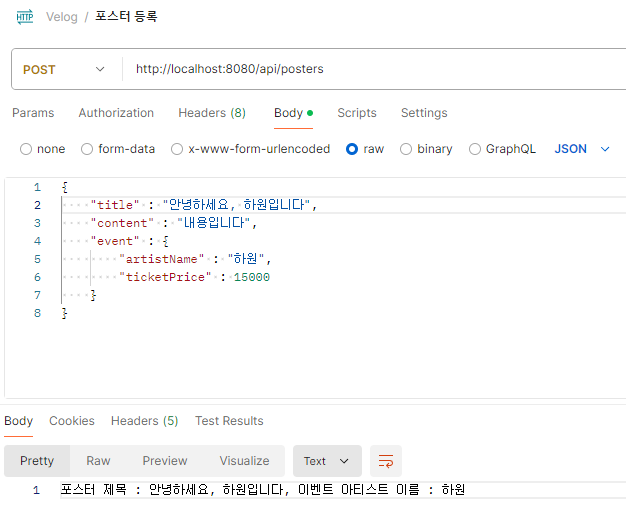
Task: Click the "ticketPrice" key in editor
Action: [165, 277]
